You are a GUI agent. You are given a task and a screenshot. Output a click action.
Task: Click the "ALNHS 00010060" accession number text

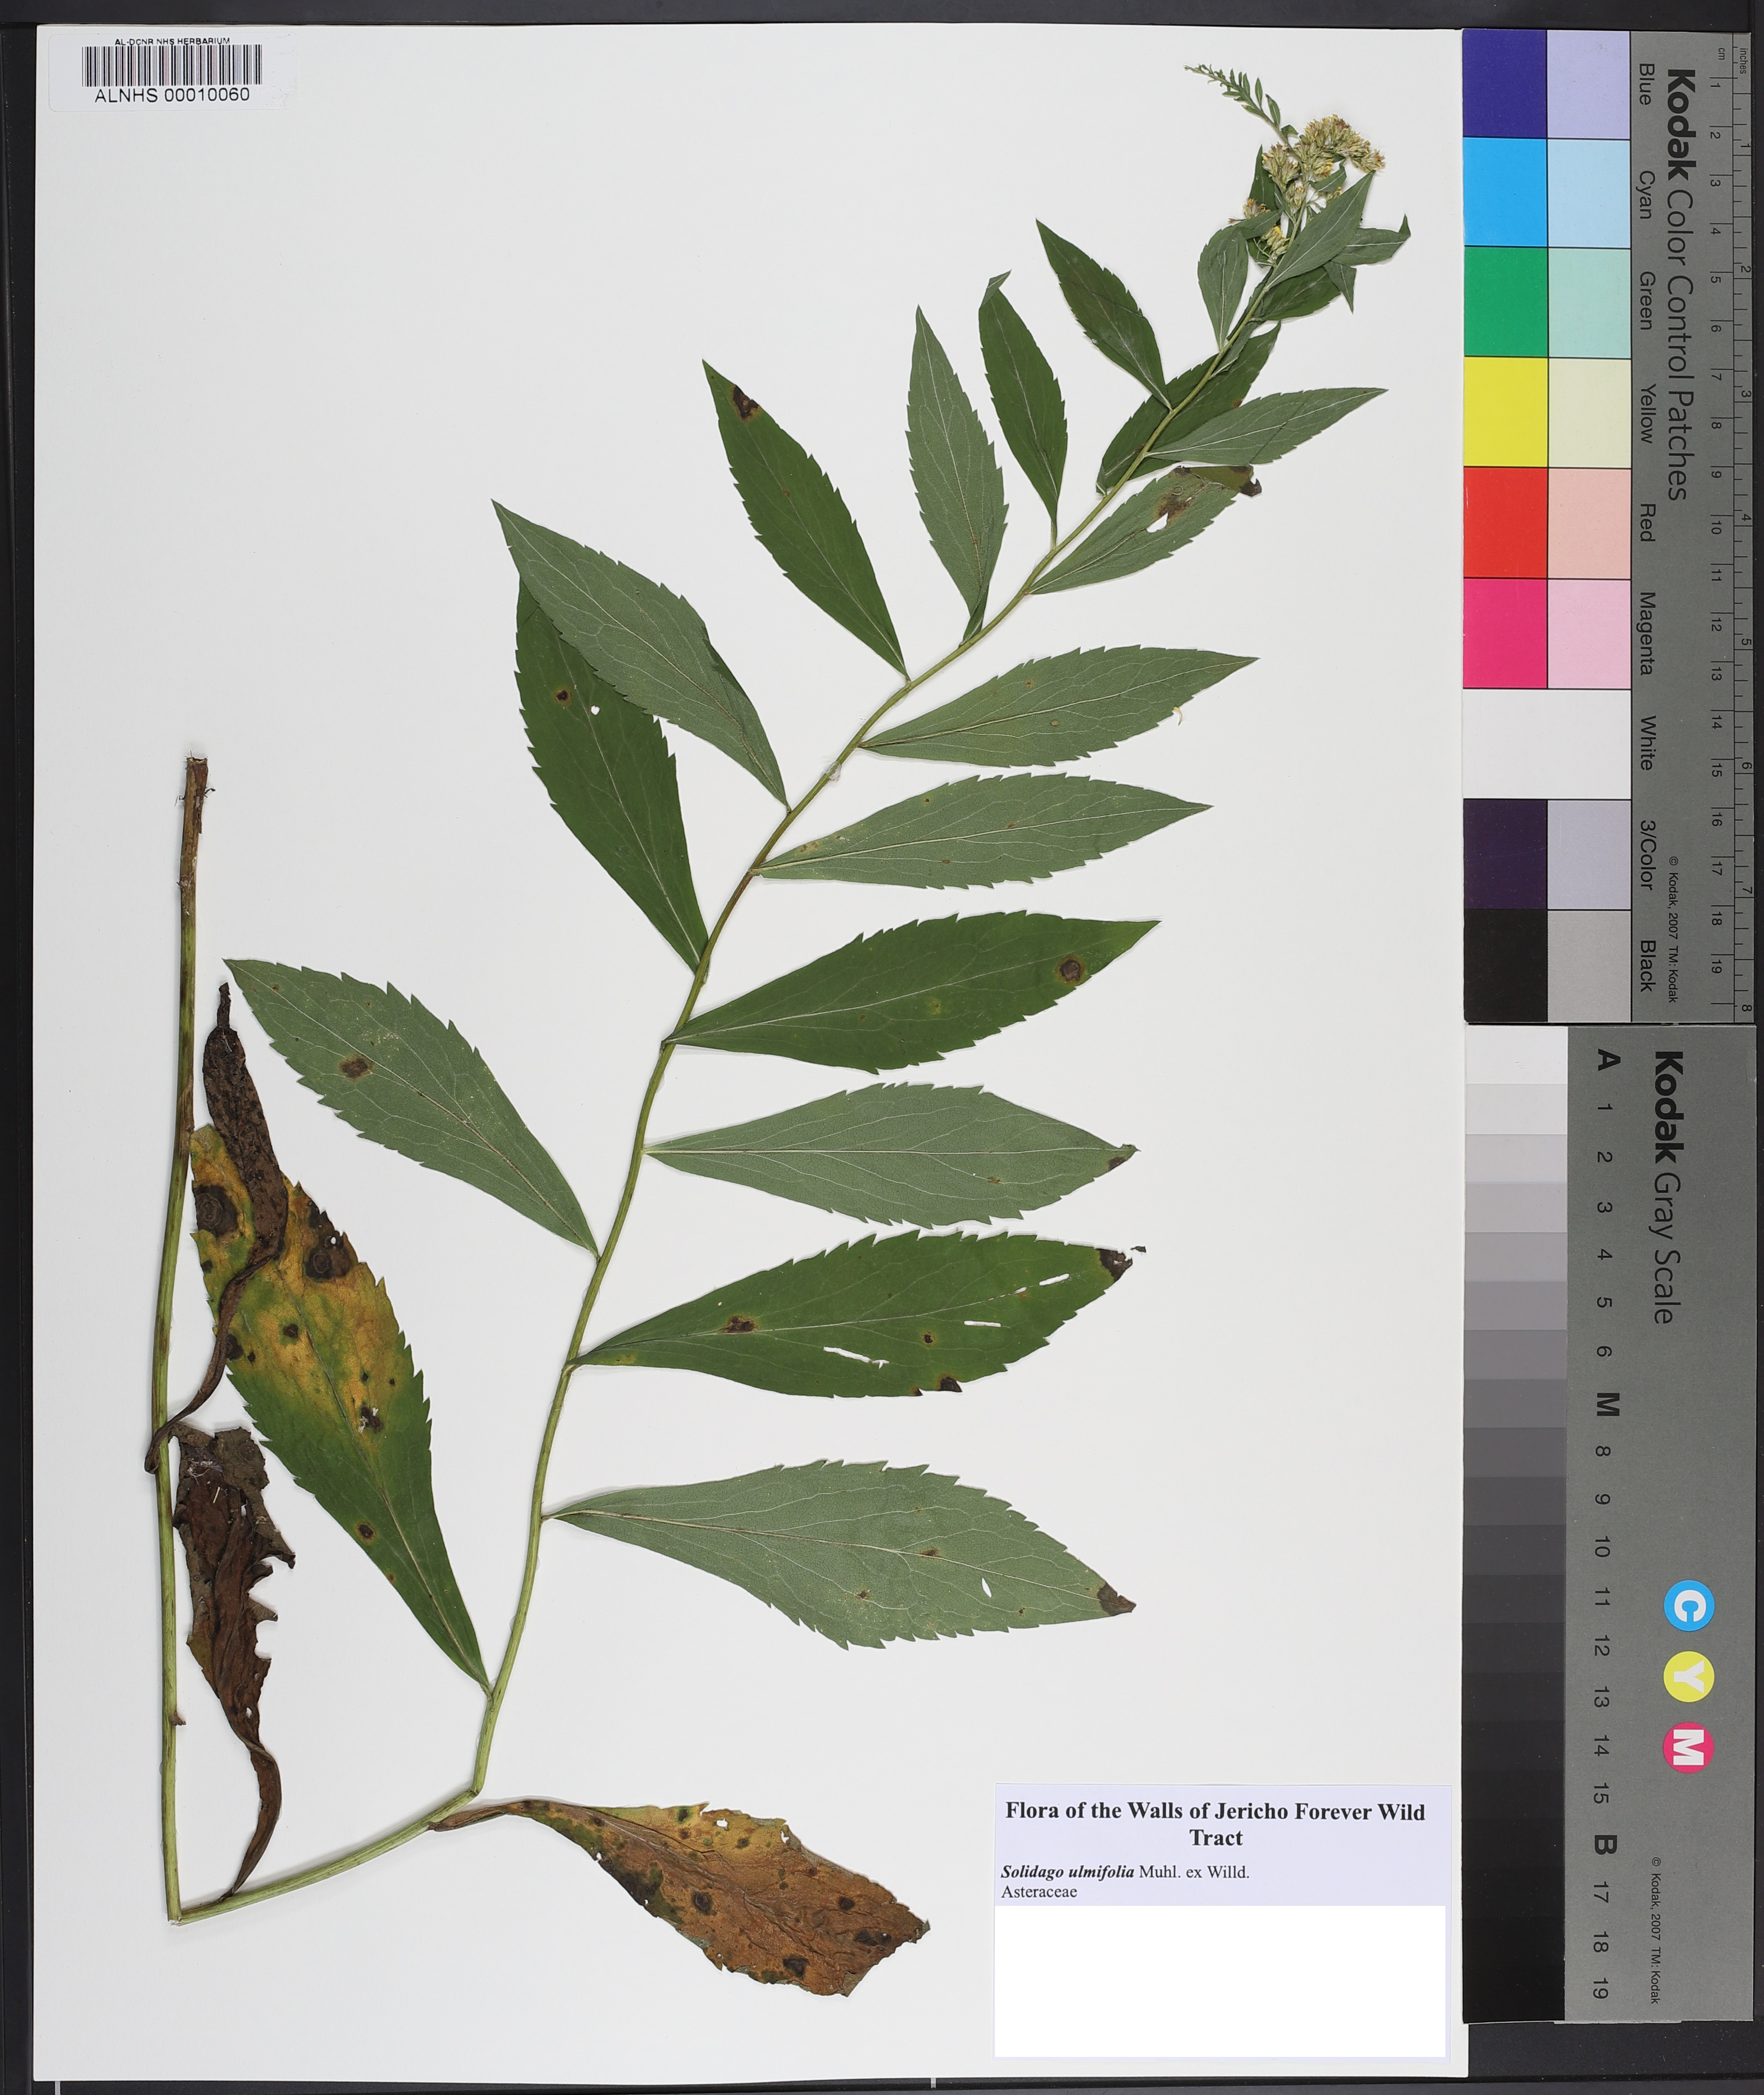coord(172,96)
